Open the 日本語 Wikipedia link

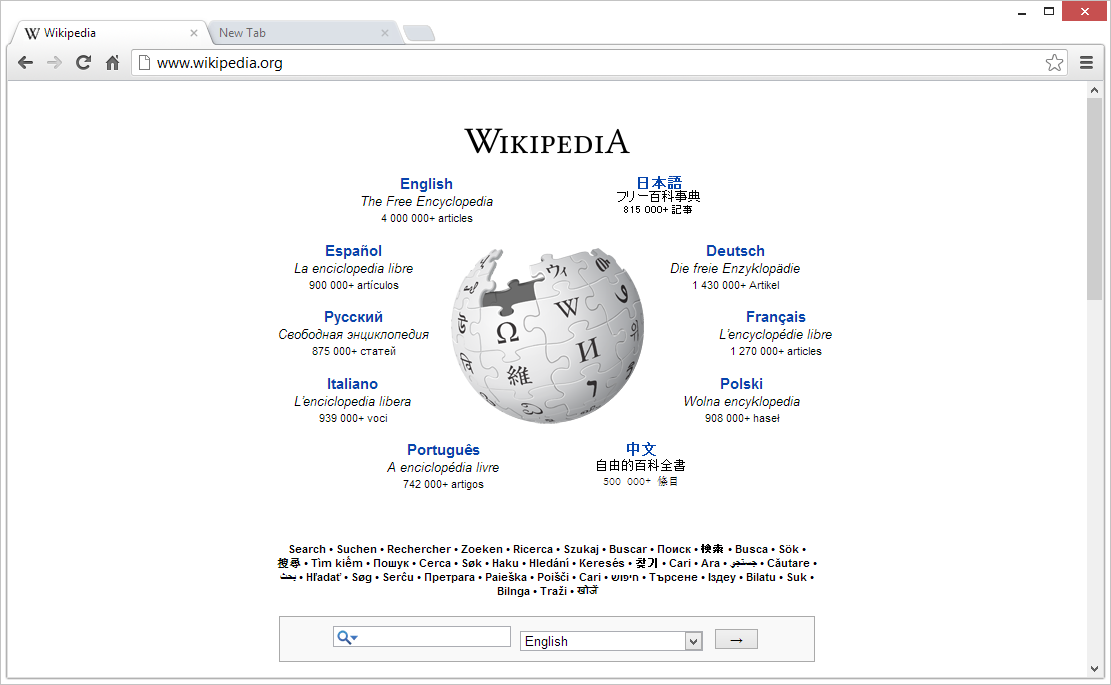point(658,182)
